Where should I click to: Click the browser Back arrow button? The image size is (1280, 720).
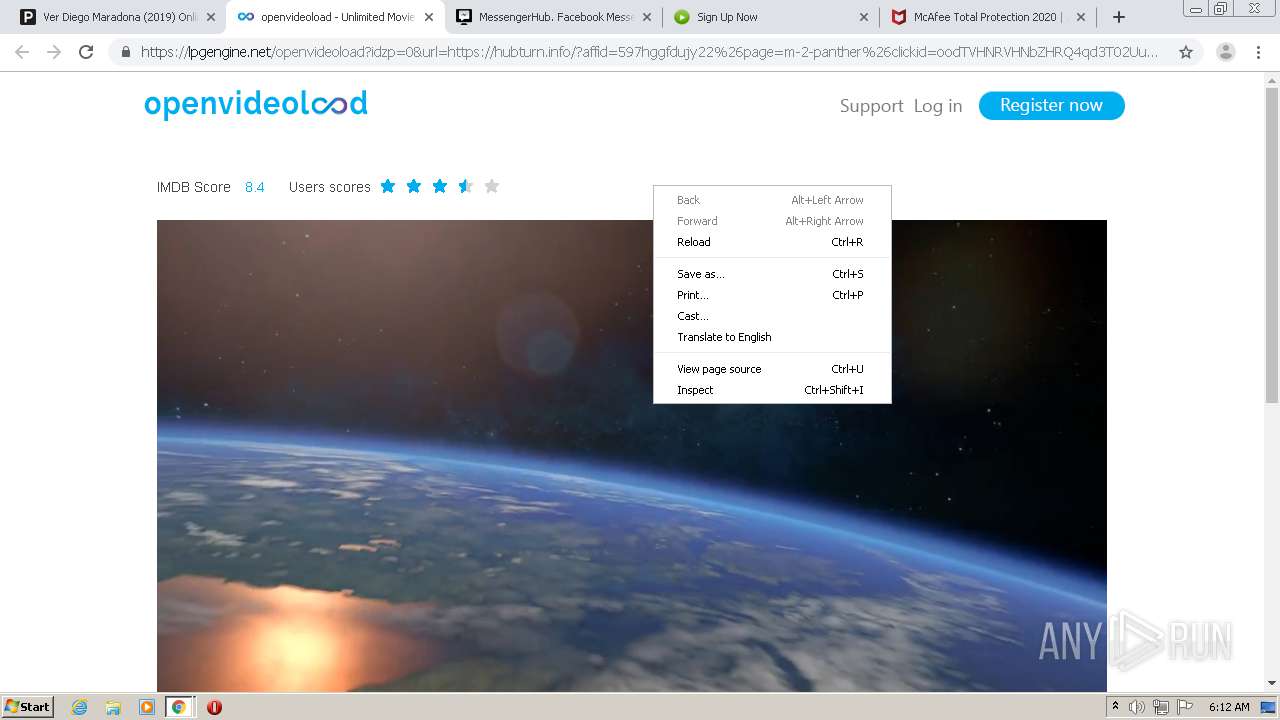click(22, 52)
